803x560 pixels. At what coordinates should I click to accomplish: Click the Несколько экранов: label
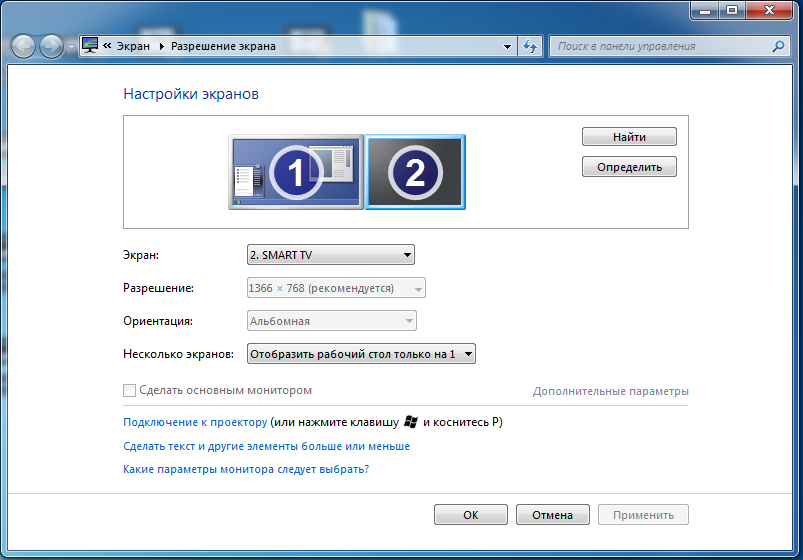[x=178, y=354]
